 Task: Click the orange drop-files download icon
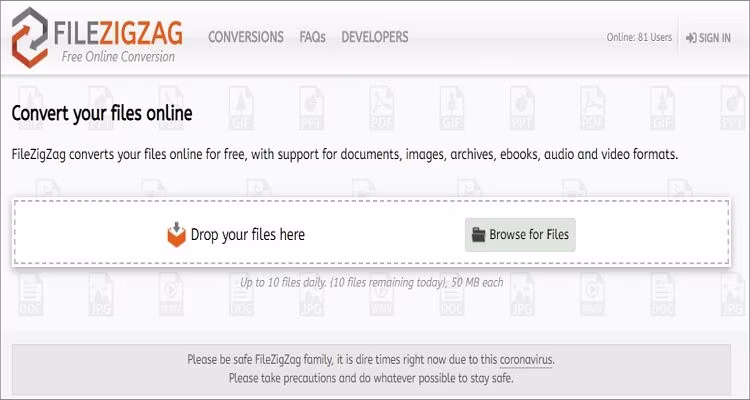176,234
